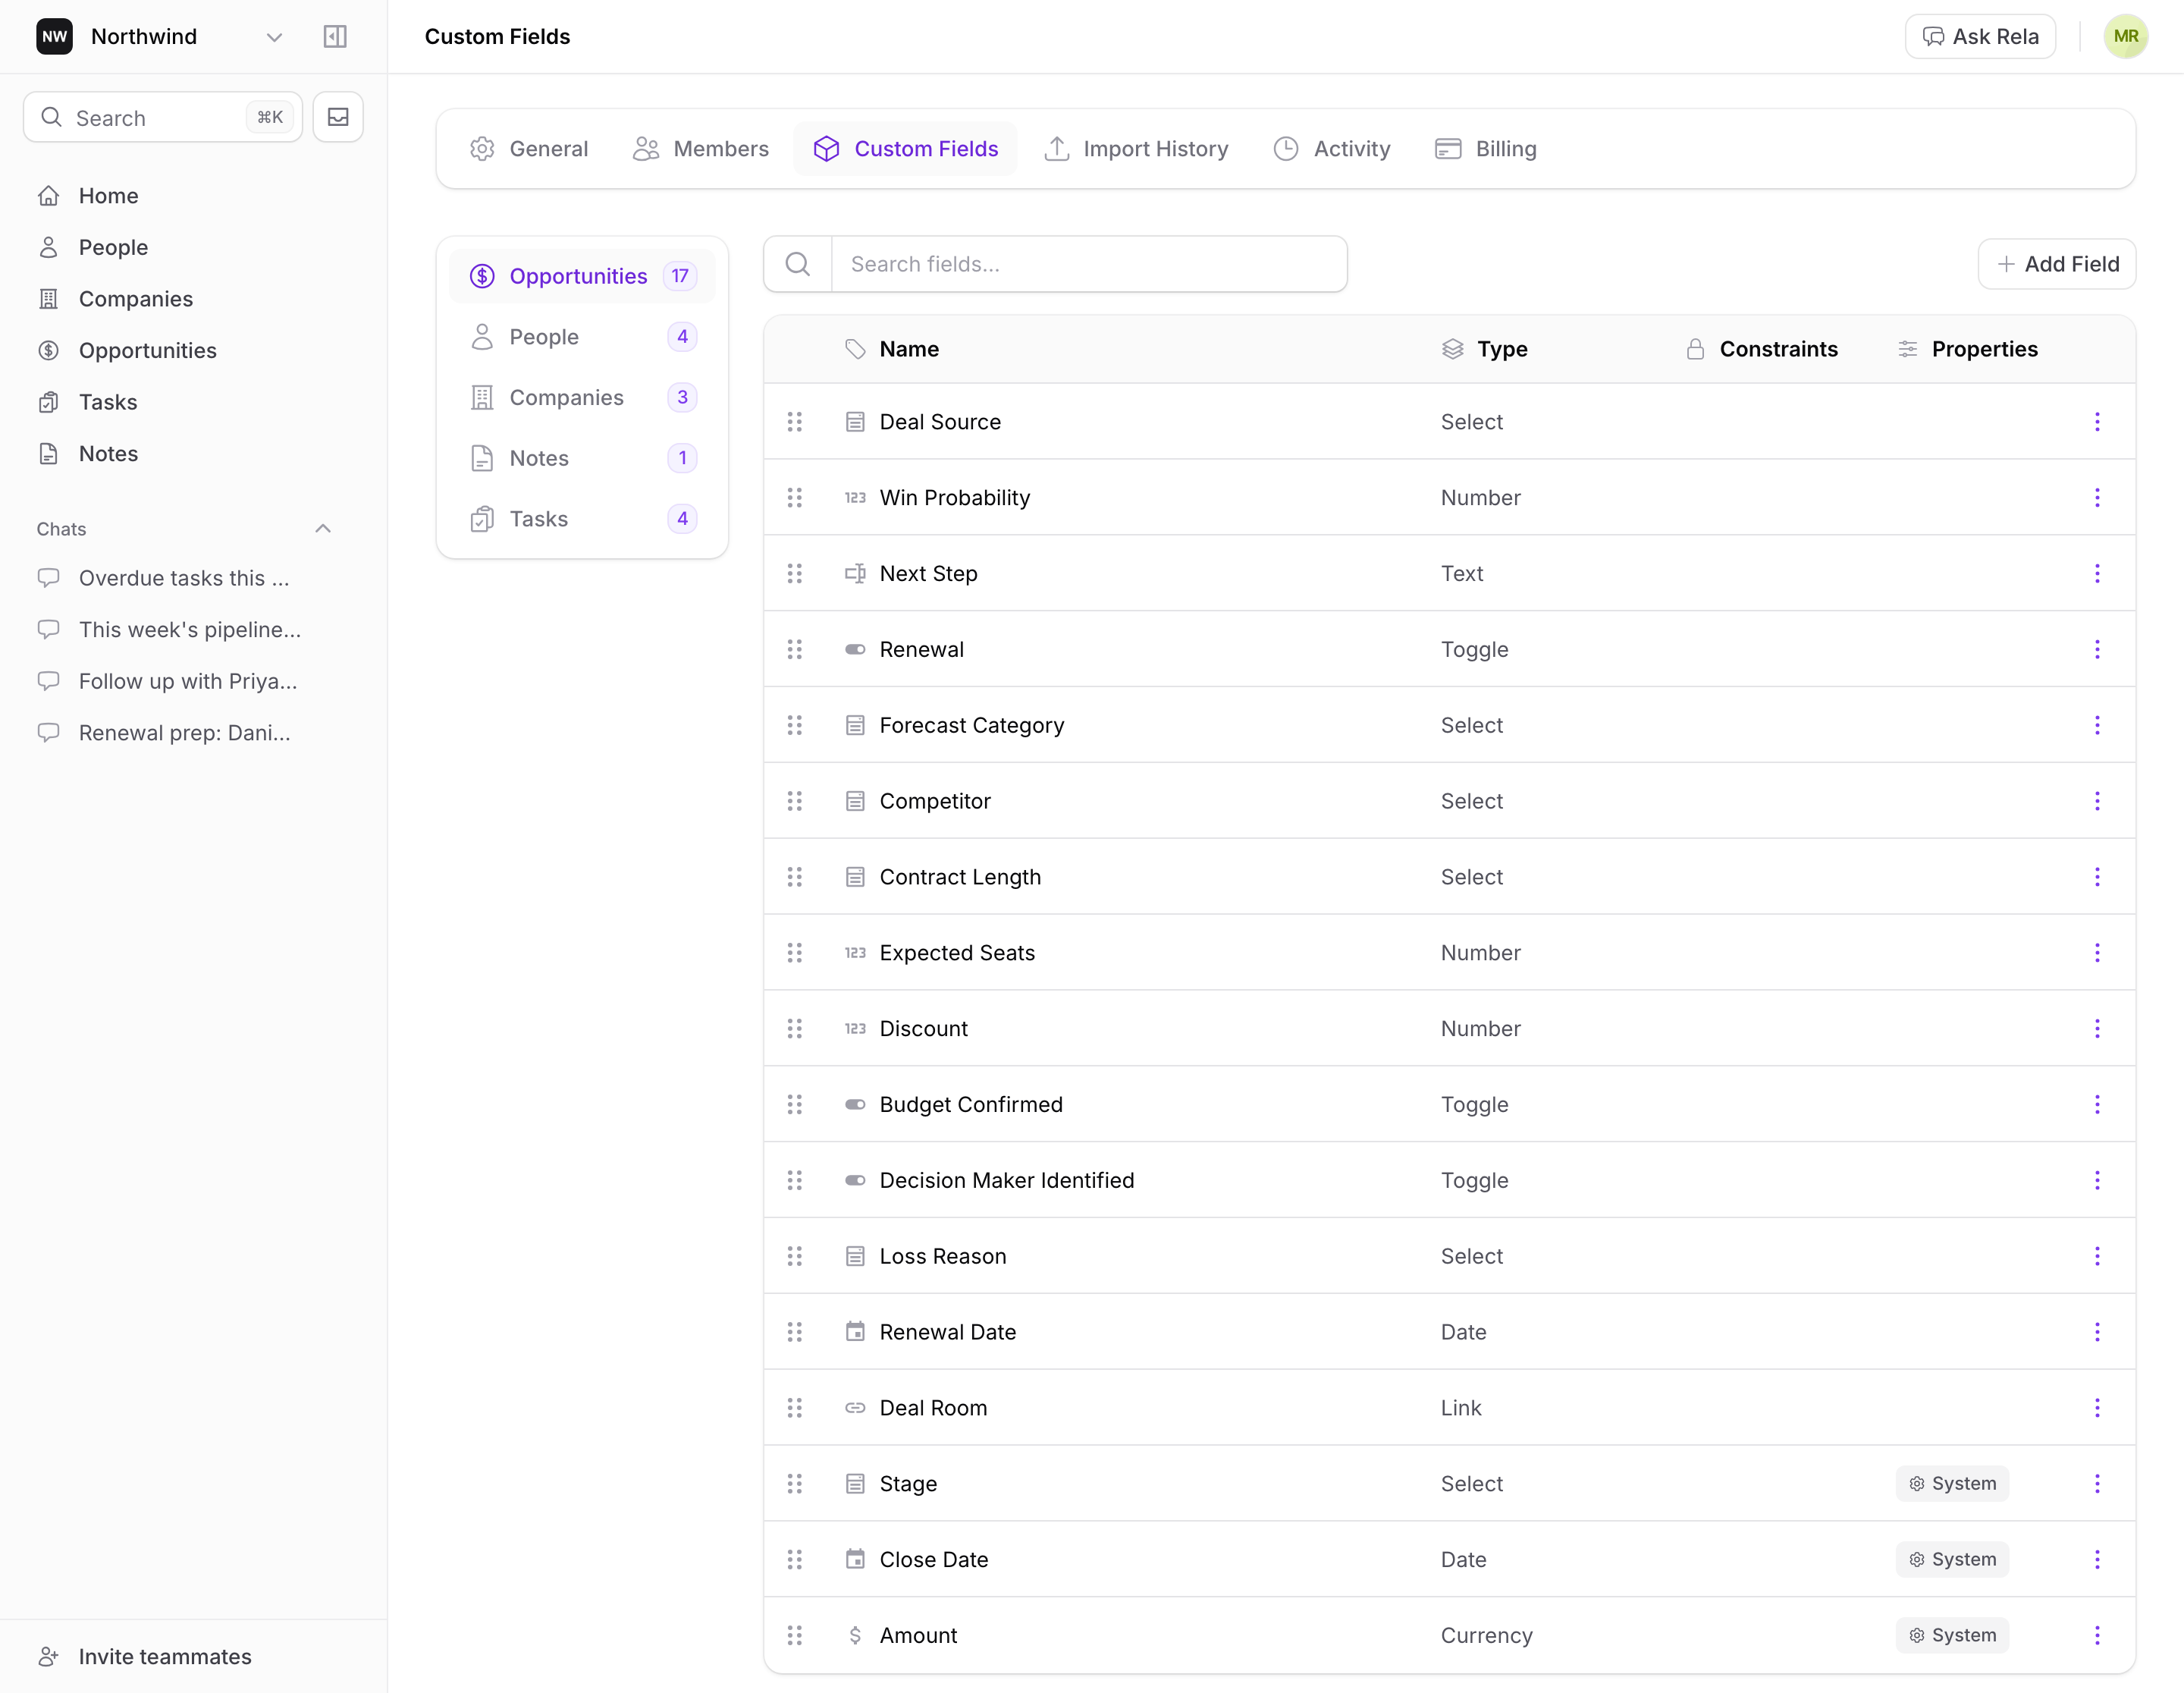2184x1693 pixels.
Task: Switch to the General tab
Action: pyautogui.click(x=530, y=149)
